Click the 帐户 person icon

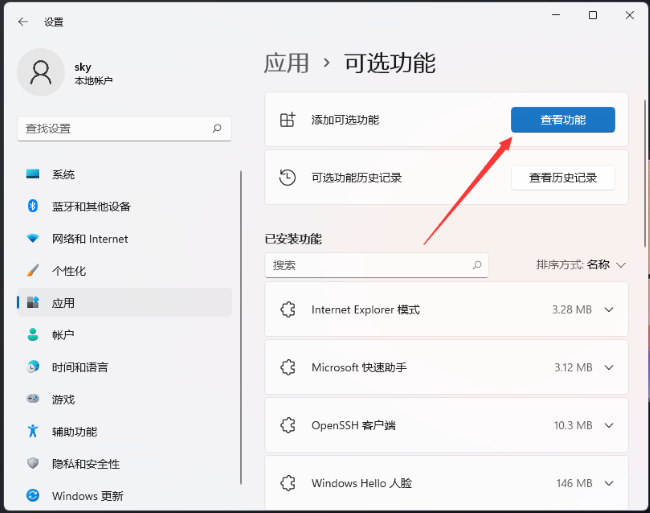point(33,334)
